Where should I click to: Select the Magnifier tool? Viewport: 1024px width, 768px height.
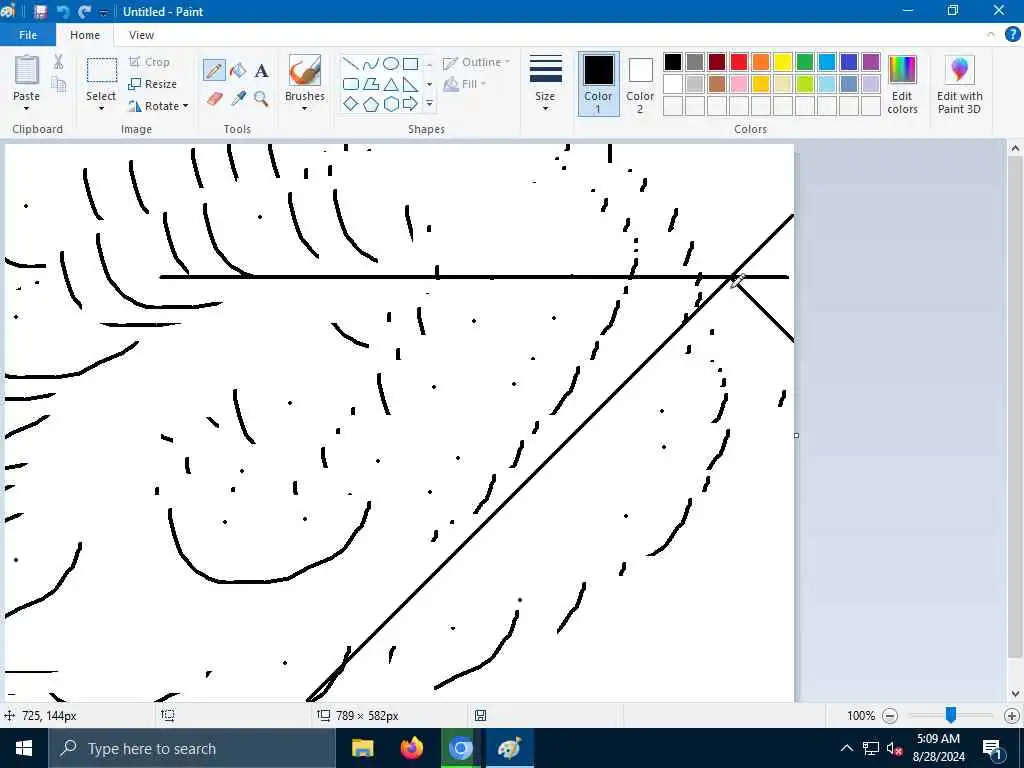261,99
